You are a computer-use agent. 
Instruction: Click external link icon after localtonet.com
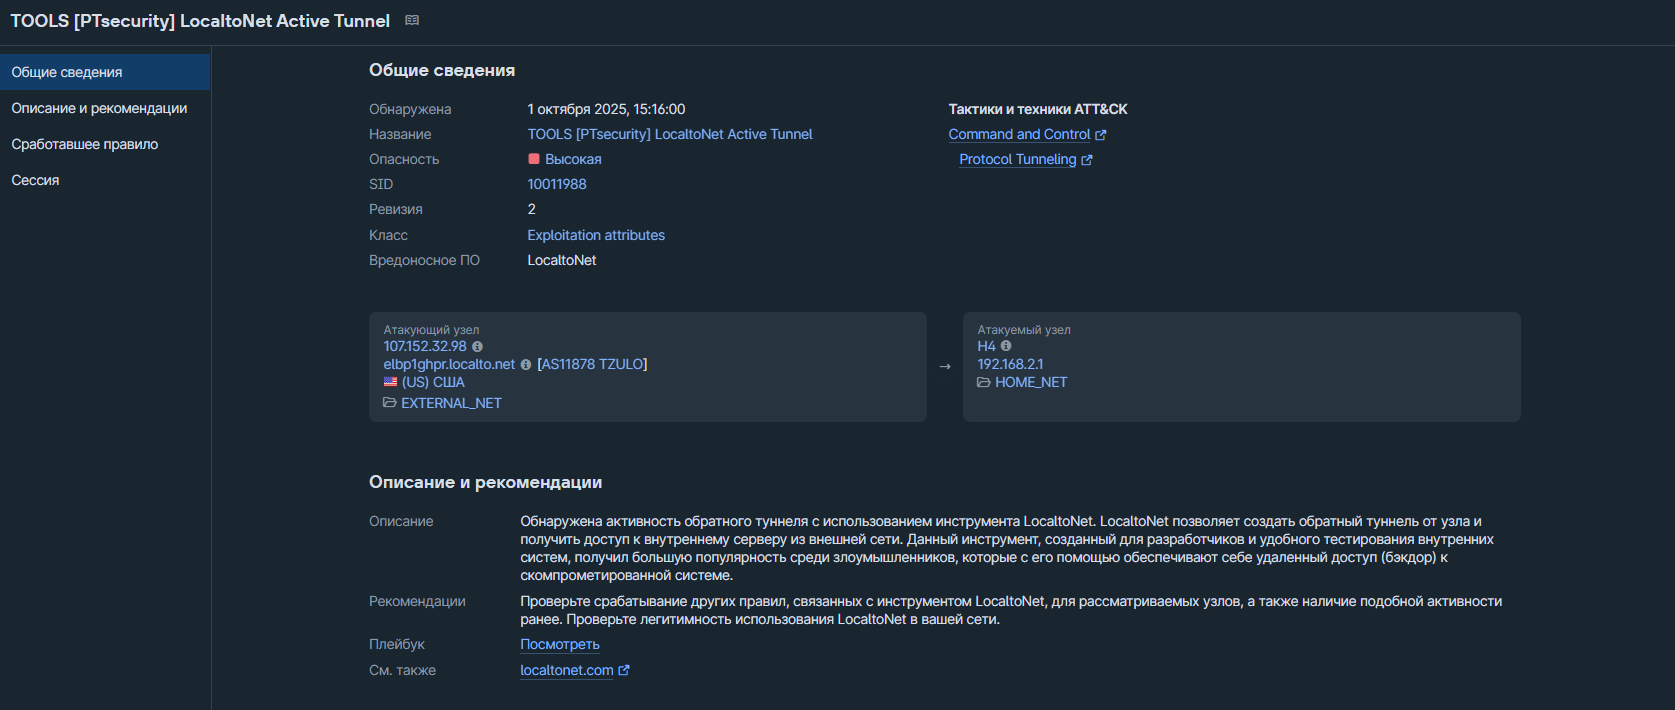coord(624,671)
